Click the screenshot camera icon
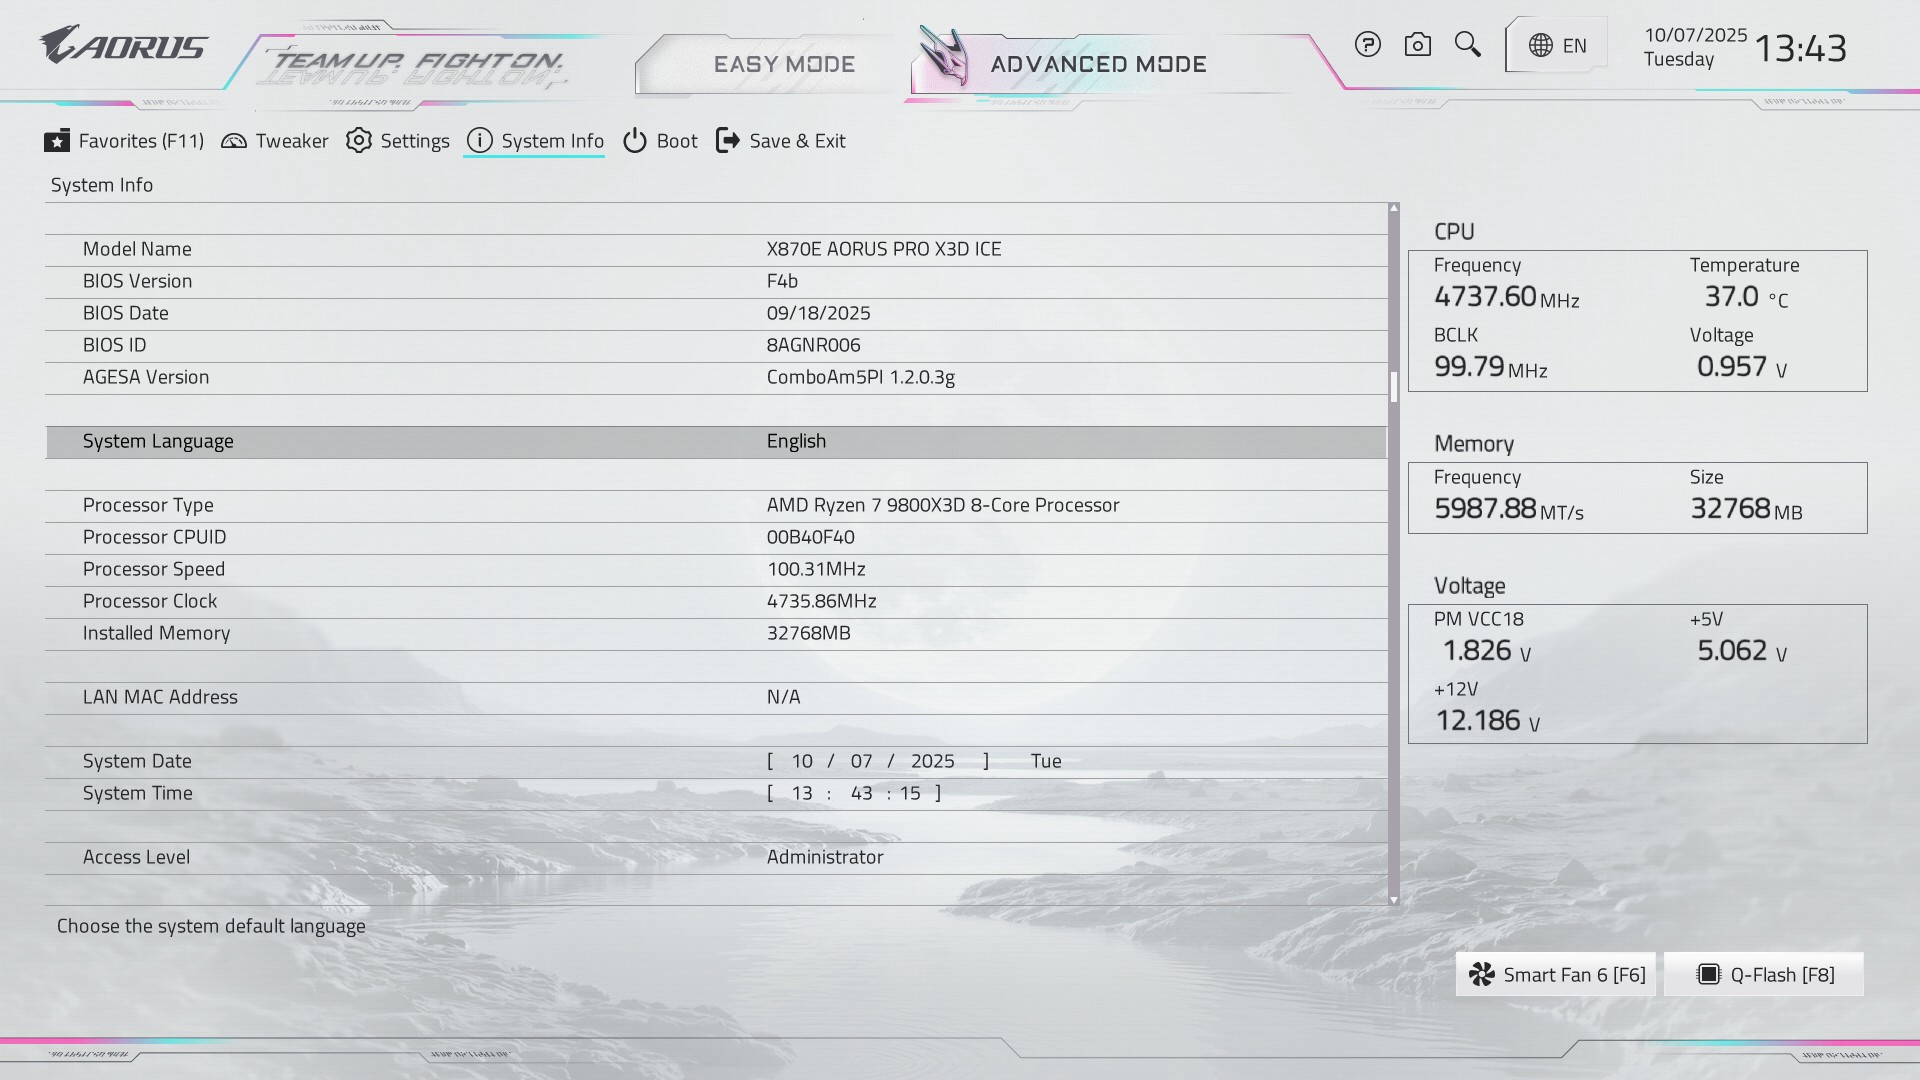 click(x=1417, y=44)
